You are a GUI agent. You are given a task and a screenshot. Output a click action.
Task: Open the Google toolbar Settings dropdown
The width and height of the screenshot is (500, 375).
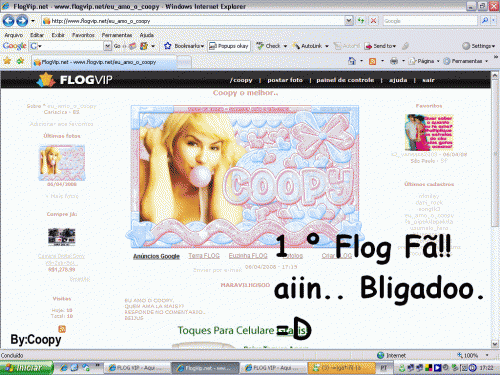(x=479, y=46)
